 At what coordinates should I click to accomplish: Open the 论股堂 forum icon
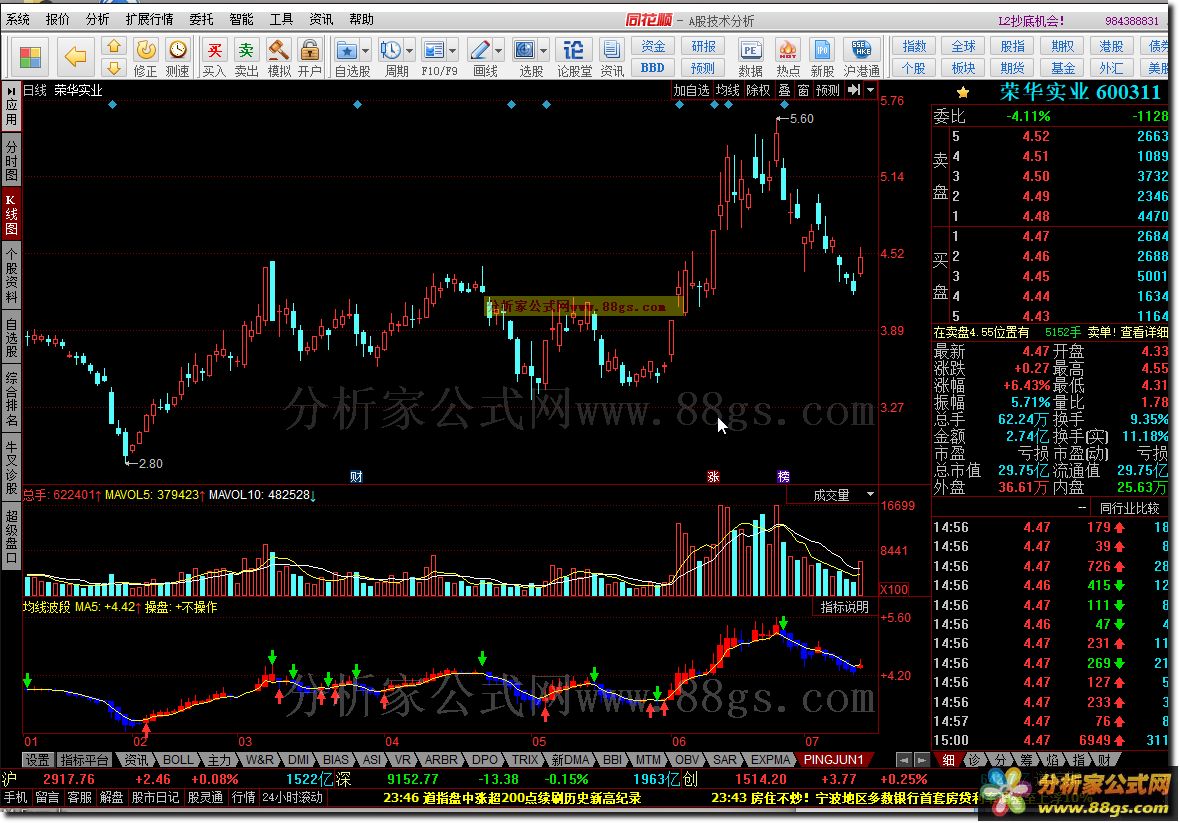[573, 50]
